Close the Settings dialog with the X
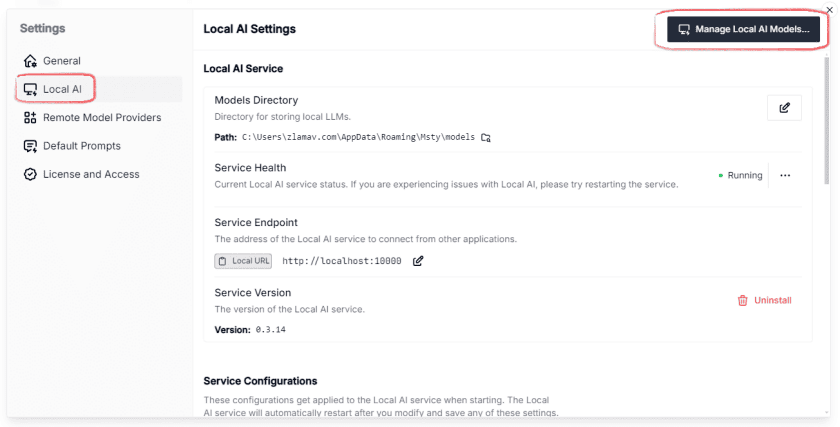Image resolution: width=840 pixels, height=427 pixels. tap(828, 9)
